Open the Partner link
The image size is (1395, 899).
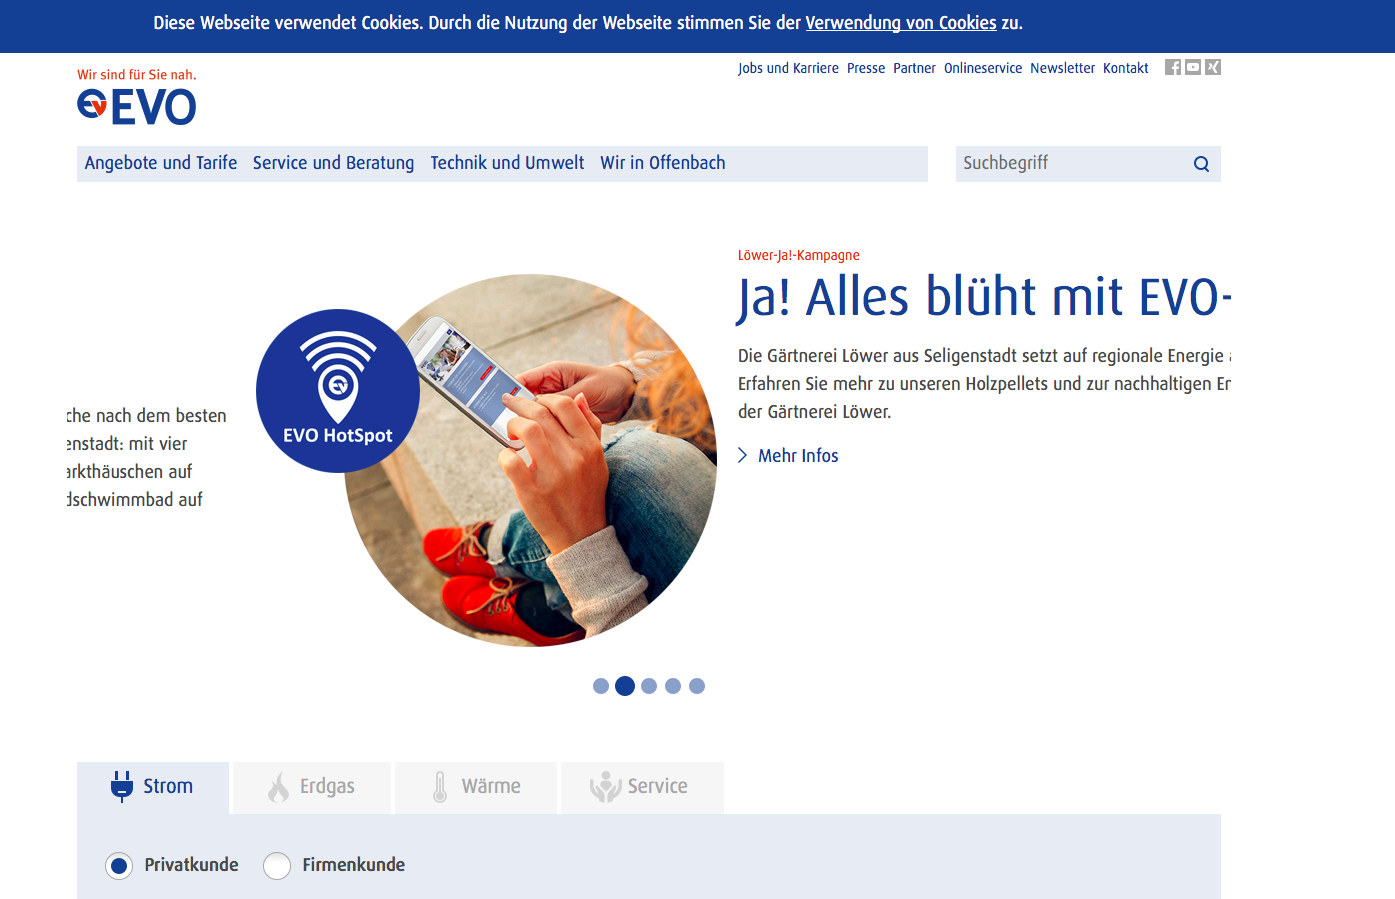tap(914, 68)
